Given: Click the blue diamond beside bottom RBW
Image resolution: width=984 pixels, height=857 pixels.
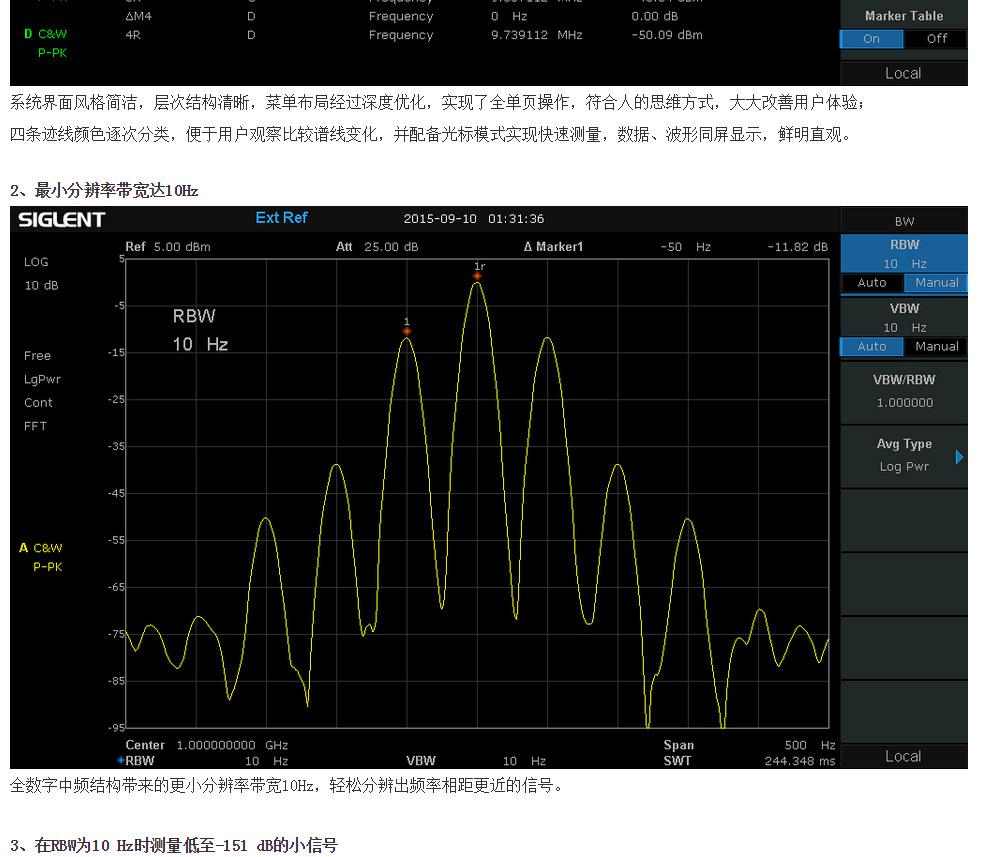Looking at the screenshot, I should click(121, 761).
